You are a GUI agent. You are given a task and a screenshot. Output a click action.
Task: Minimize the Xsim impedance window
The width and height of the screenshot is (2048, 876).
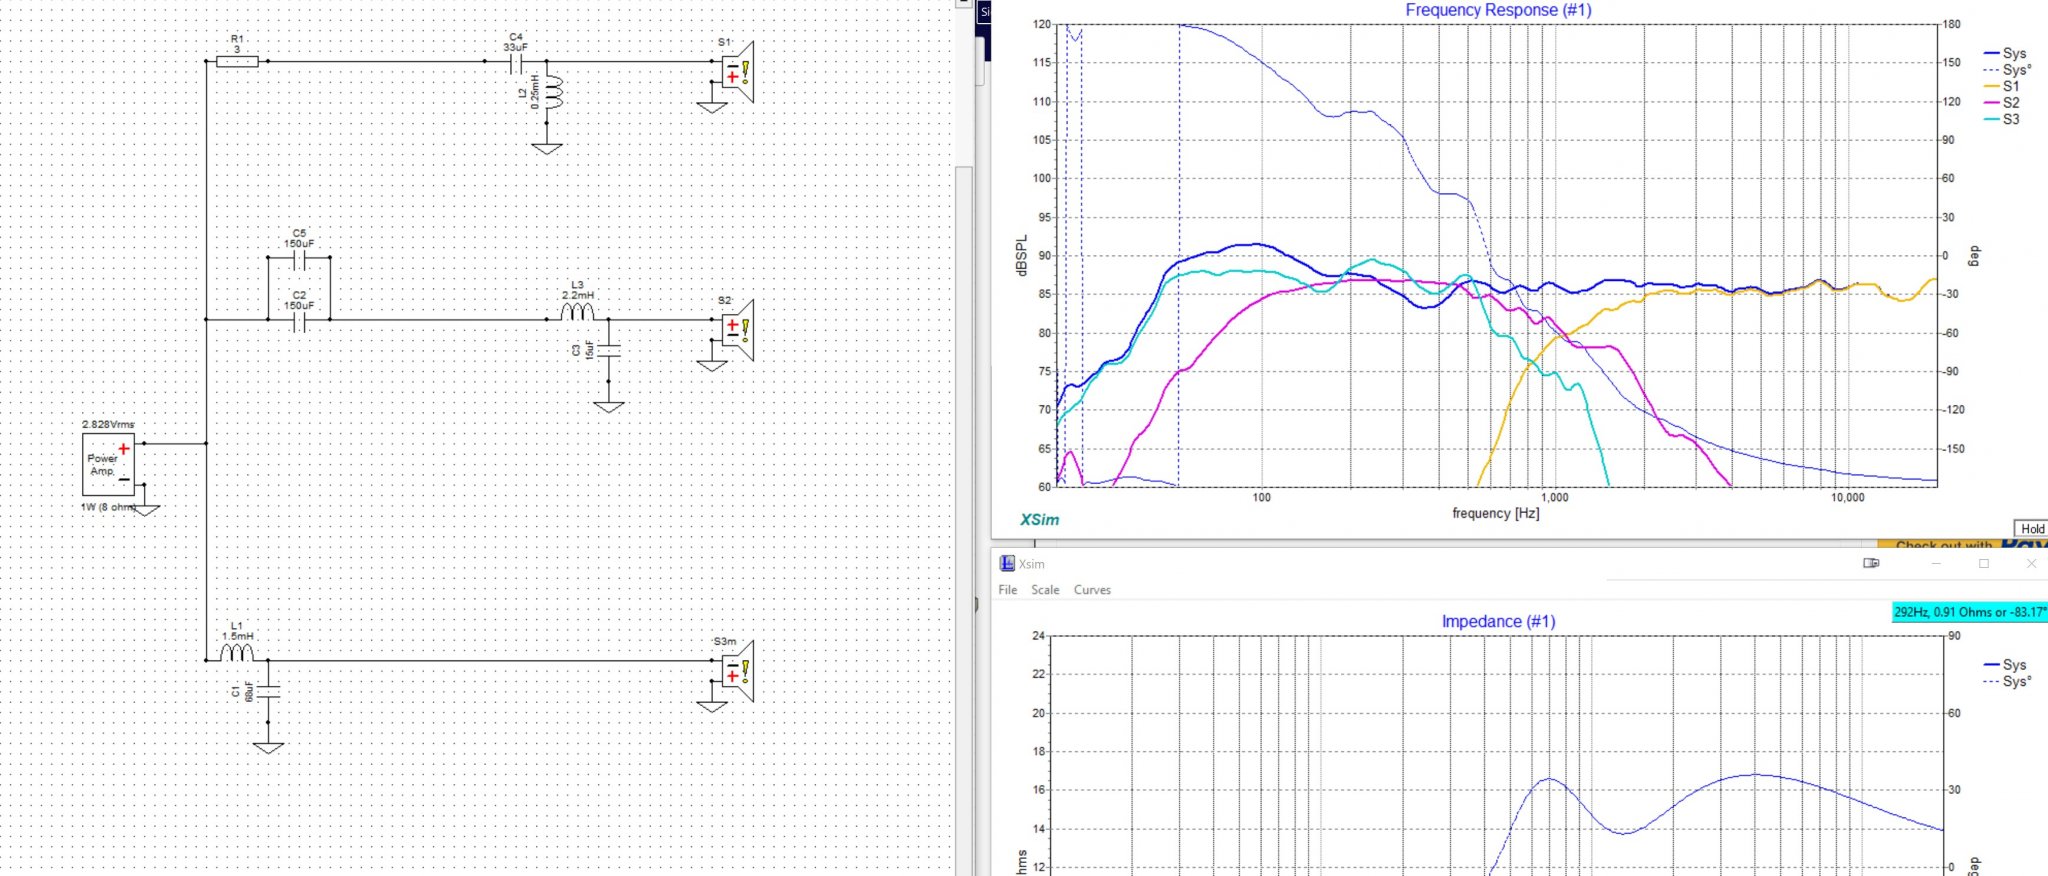[x=1936, y=563]
